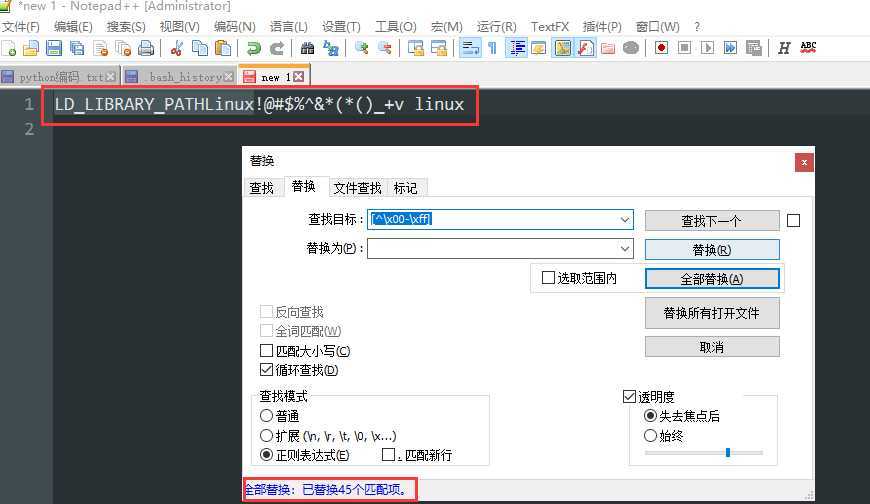Screen dimensions: 870x504
Task: Cut selection with the scissors icon
Action: 176,48
